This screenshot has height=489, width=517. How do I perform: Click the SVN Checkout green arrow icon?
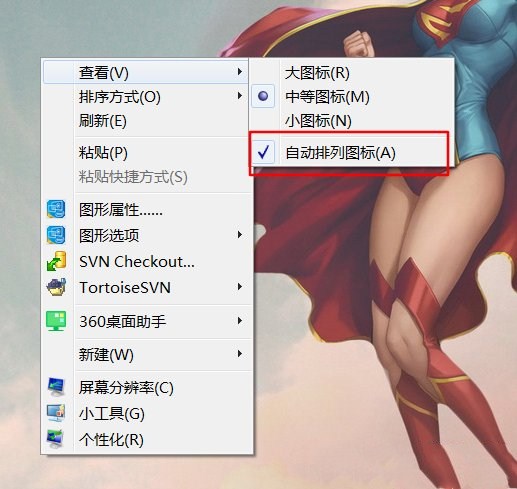(x=56, y=261)
